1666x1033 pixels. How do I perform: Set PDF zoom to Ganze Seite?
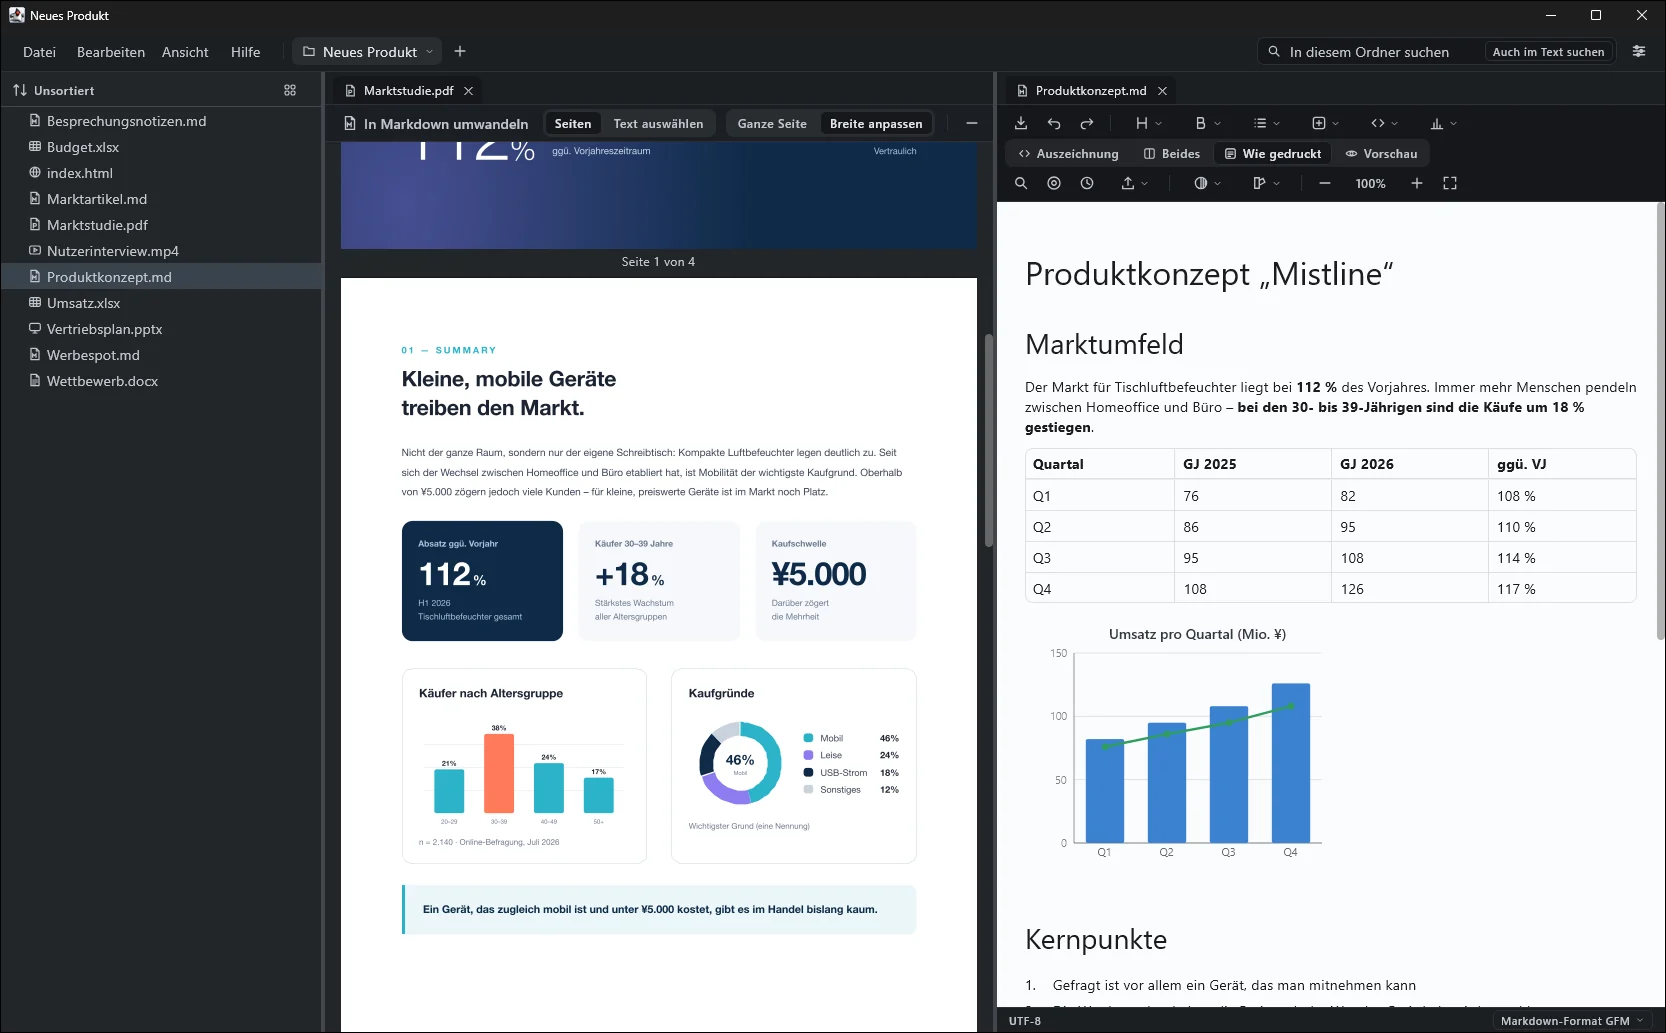[772, 123]
